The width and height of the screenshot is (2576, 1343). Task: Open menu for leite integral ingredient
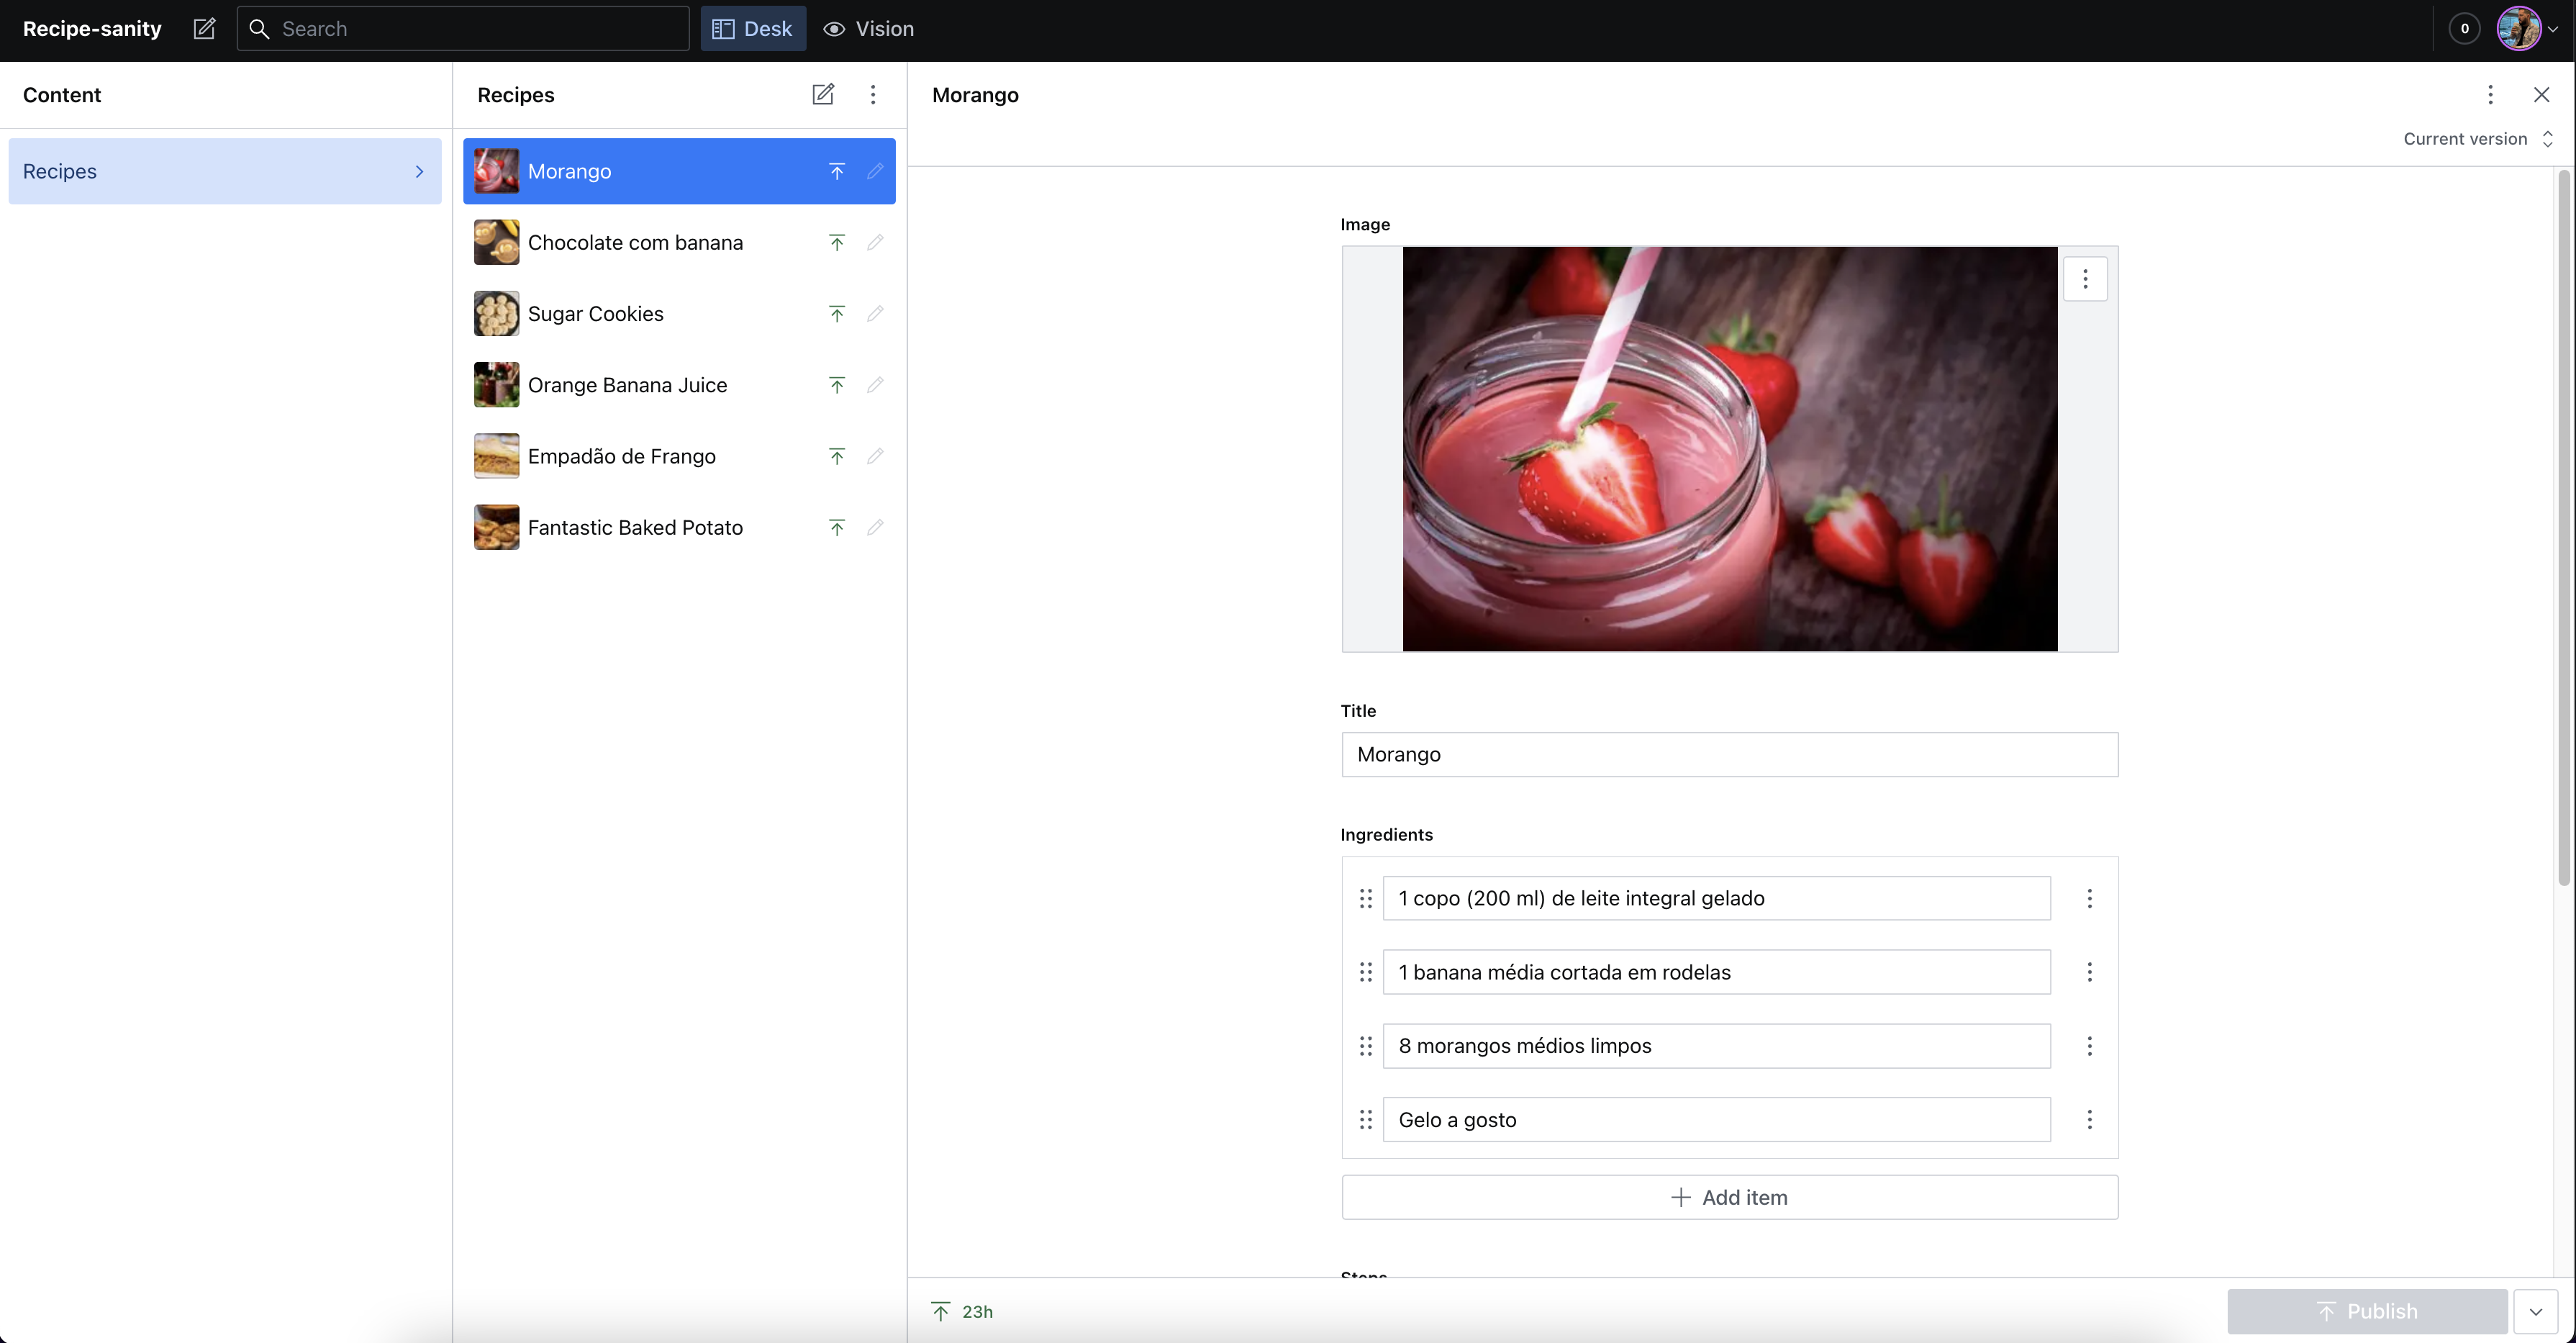point(2089,898)
